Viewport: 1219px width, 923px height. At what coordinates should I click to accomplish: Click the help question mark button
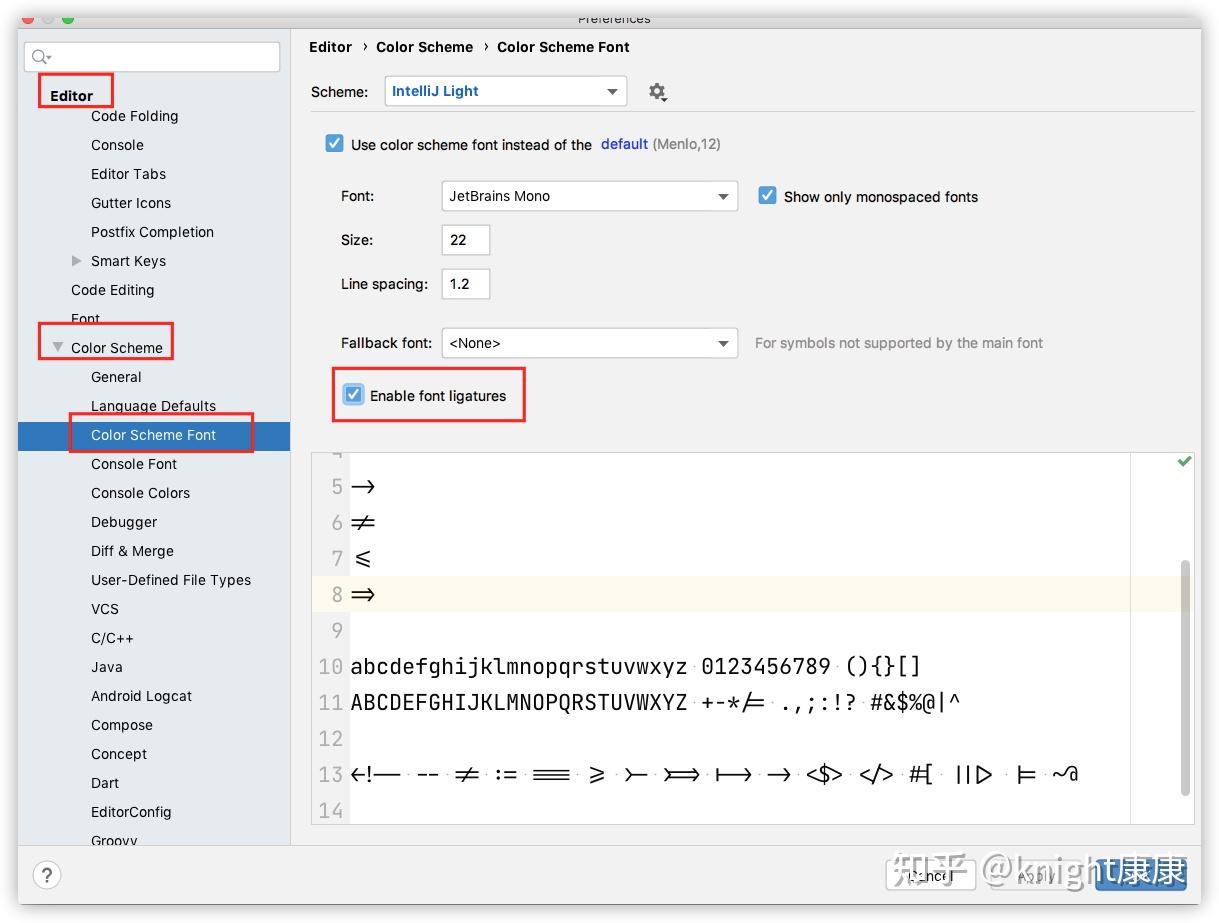pos(47,875)
